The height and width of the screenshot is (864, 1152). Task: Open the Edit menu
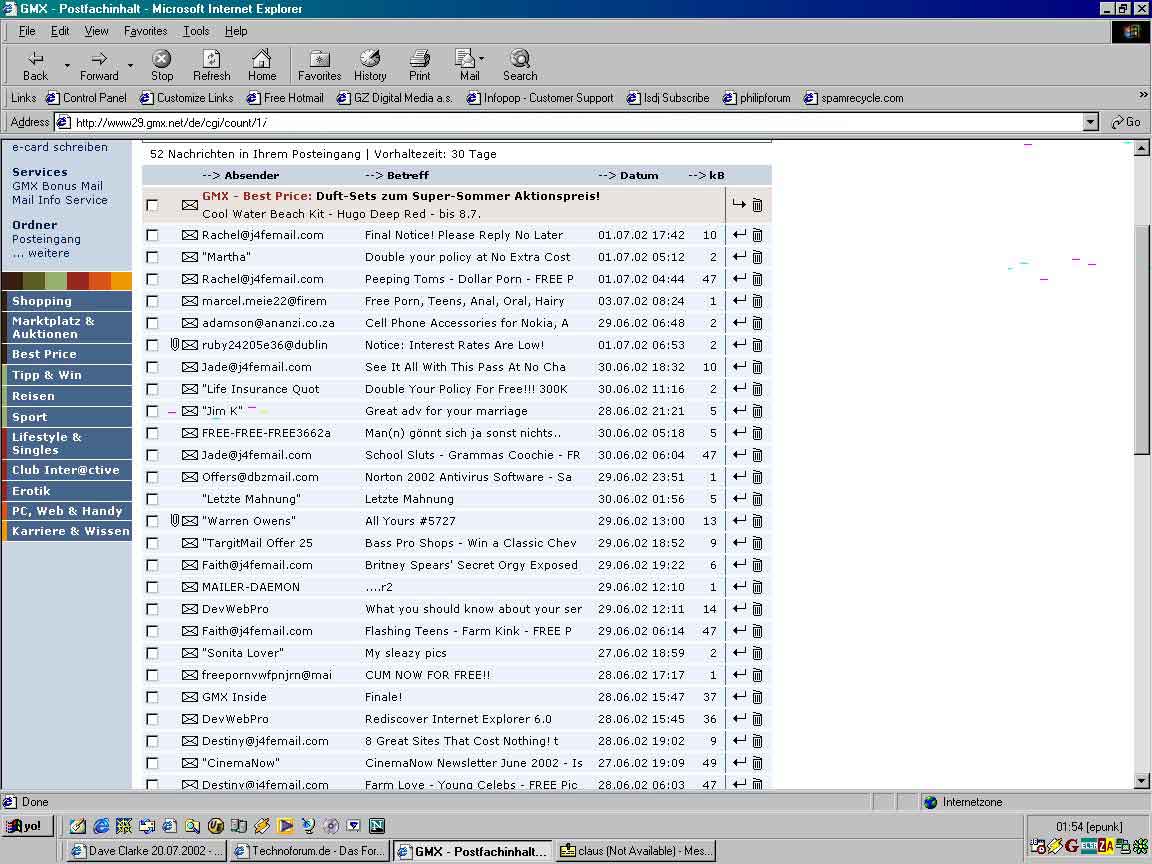[60, 31]
